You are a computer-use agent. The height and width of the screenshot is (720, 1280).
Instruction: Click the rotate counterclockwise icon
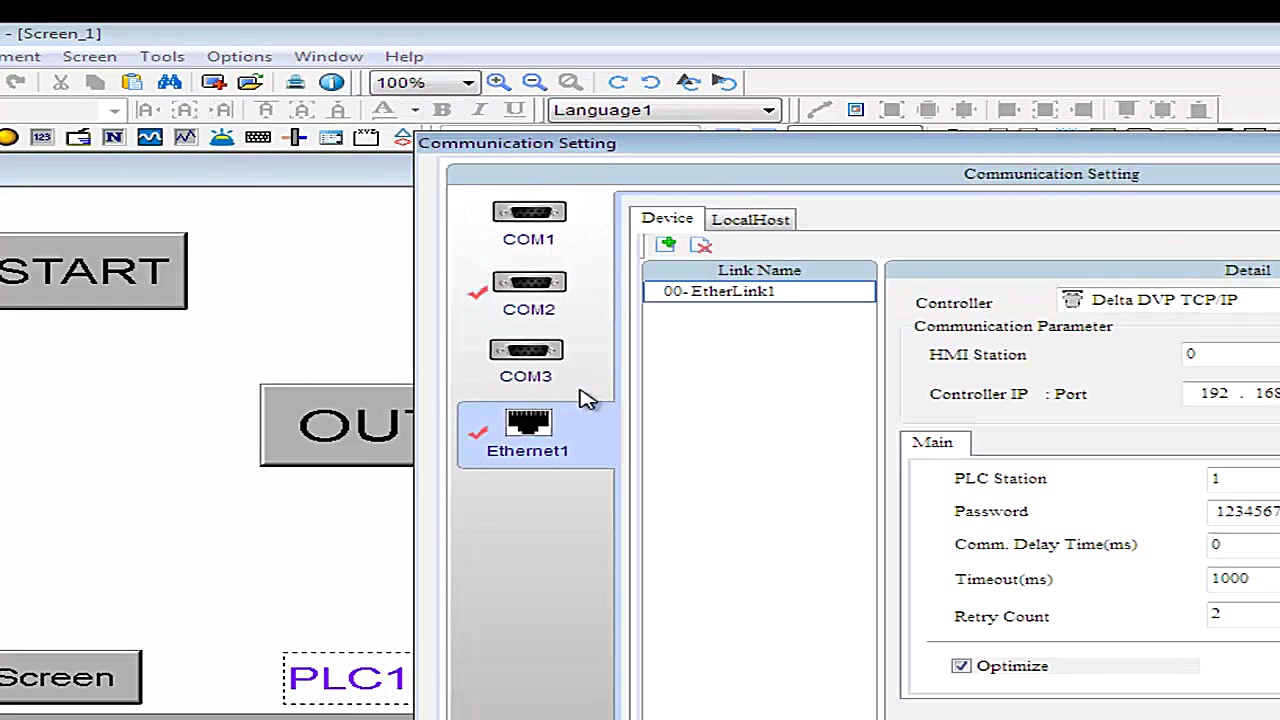651,82
